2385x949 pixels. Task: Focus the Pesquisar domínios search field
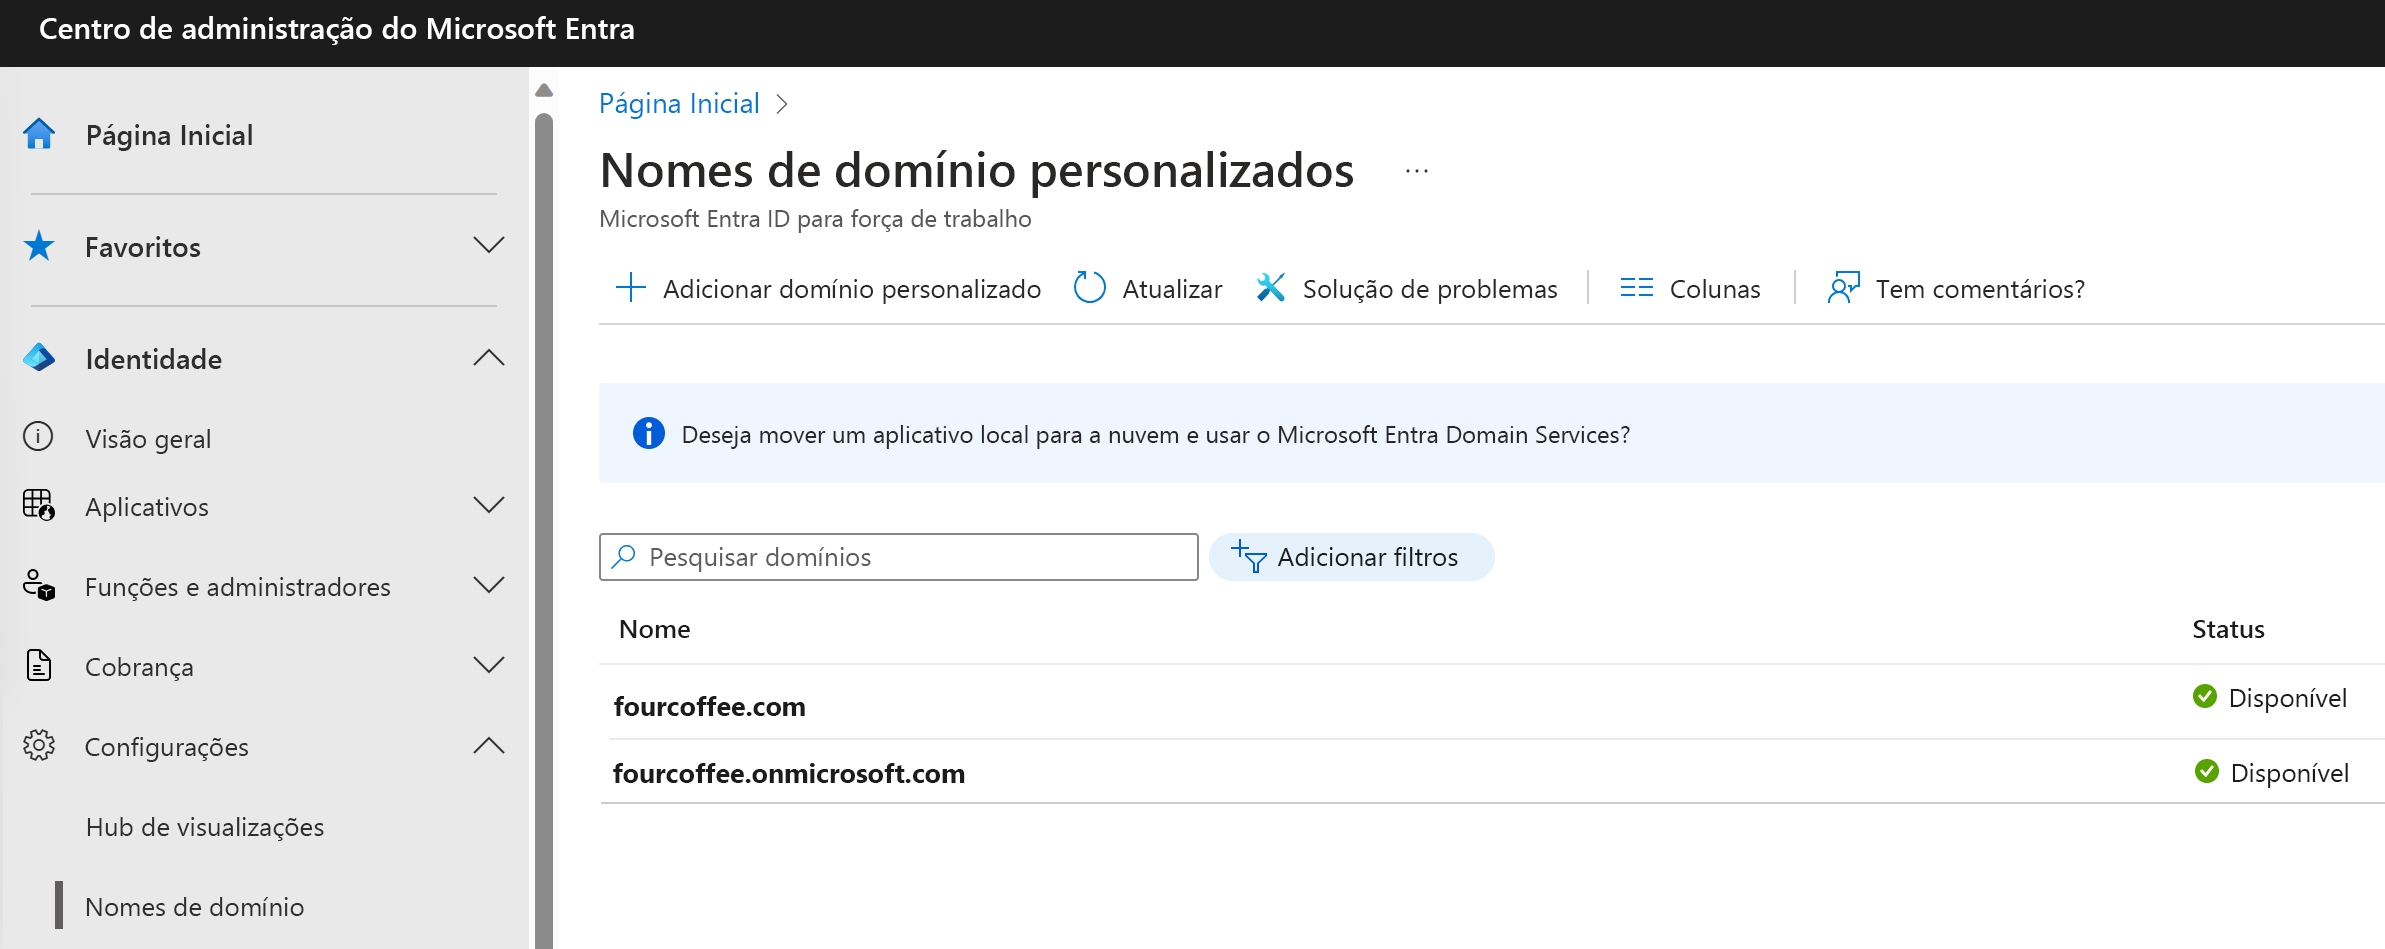coord(899,556)
